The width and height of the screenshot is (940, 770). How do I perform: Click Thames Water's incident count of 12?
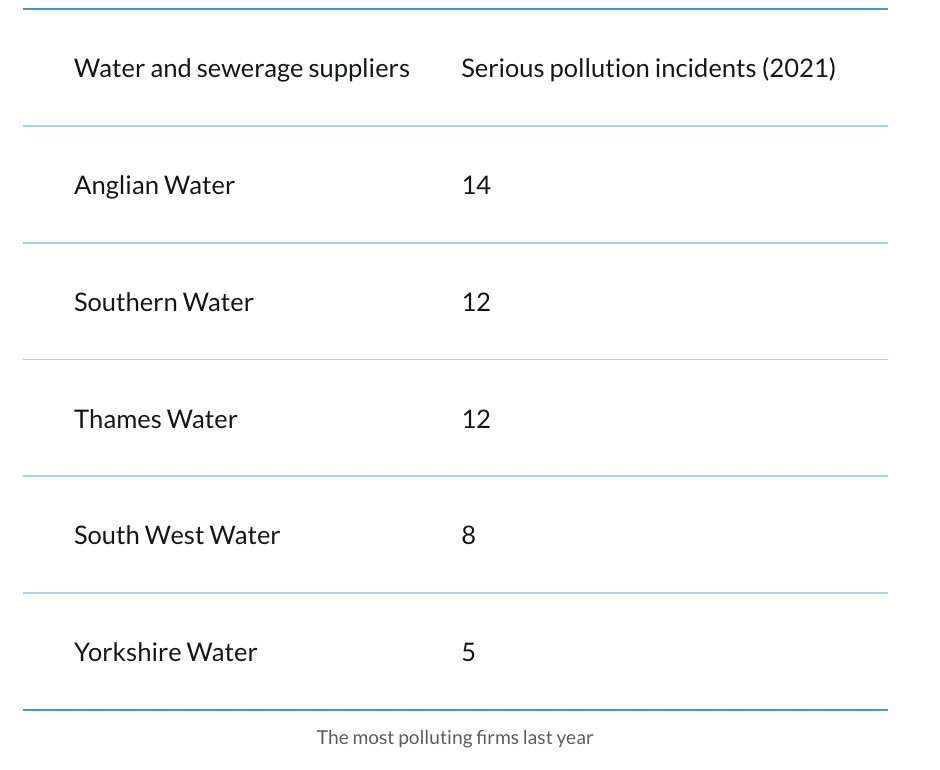[x=476, y=419]
